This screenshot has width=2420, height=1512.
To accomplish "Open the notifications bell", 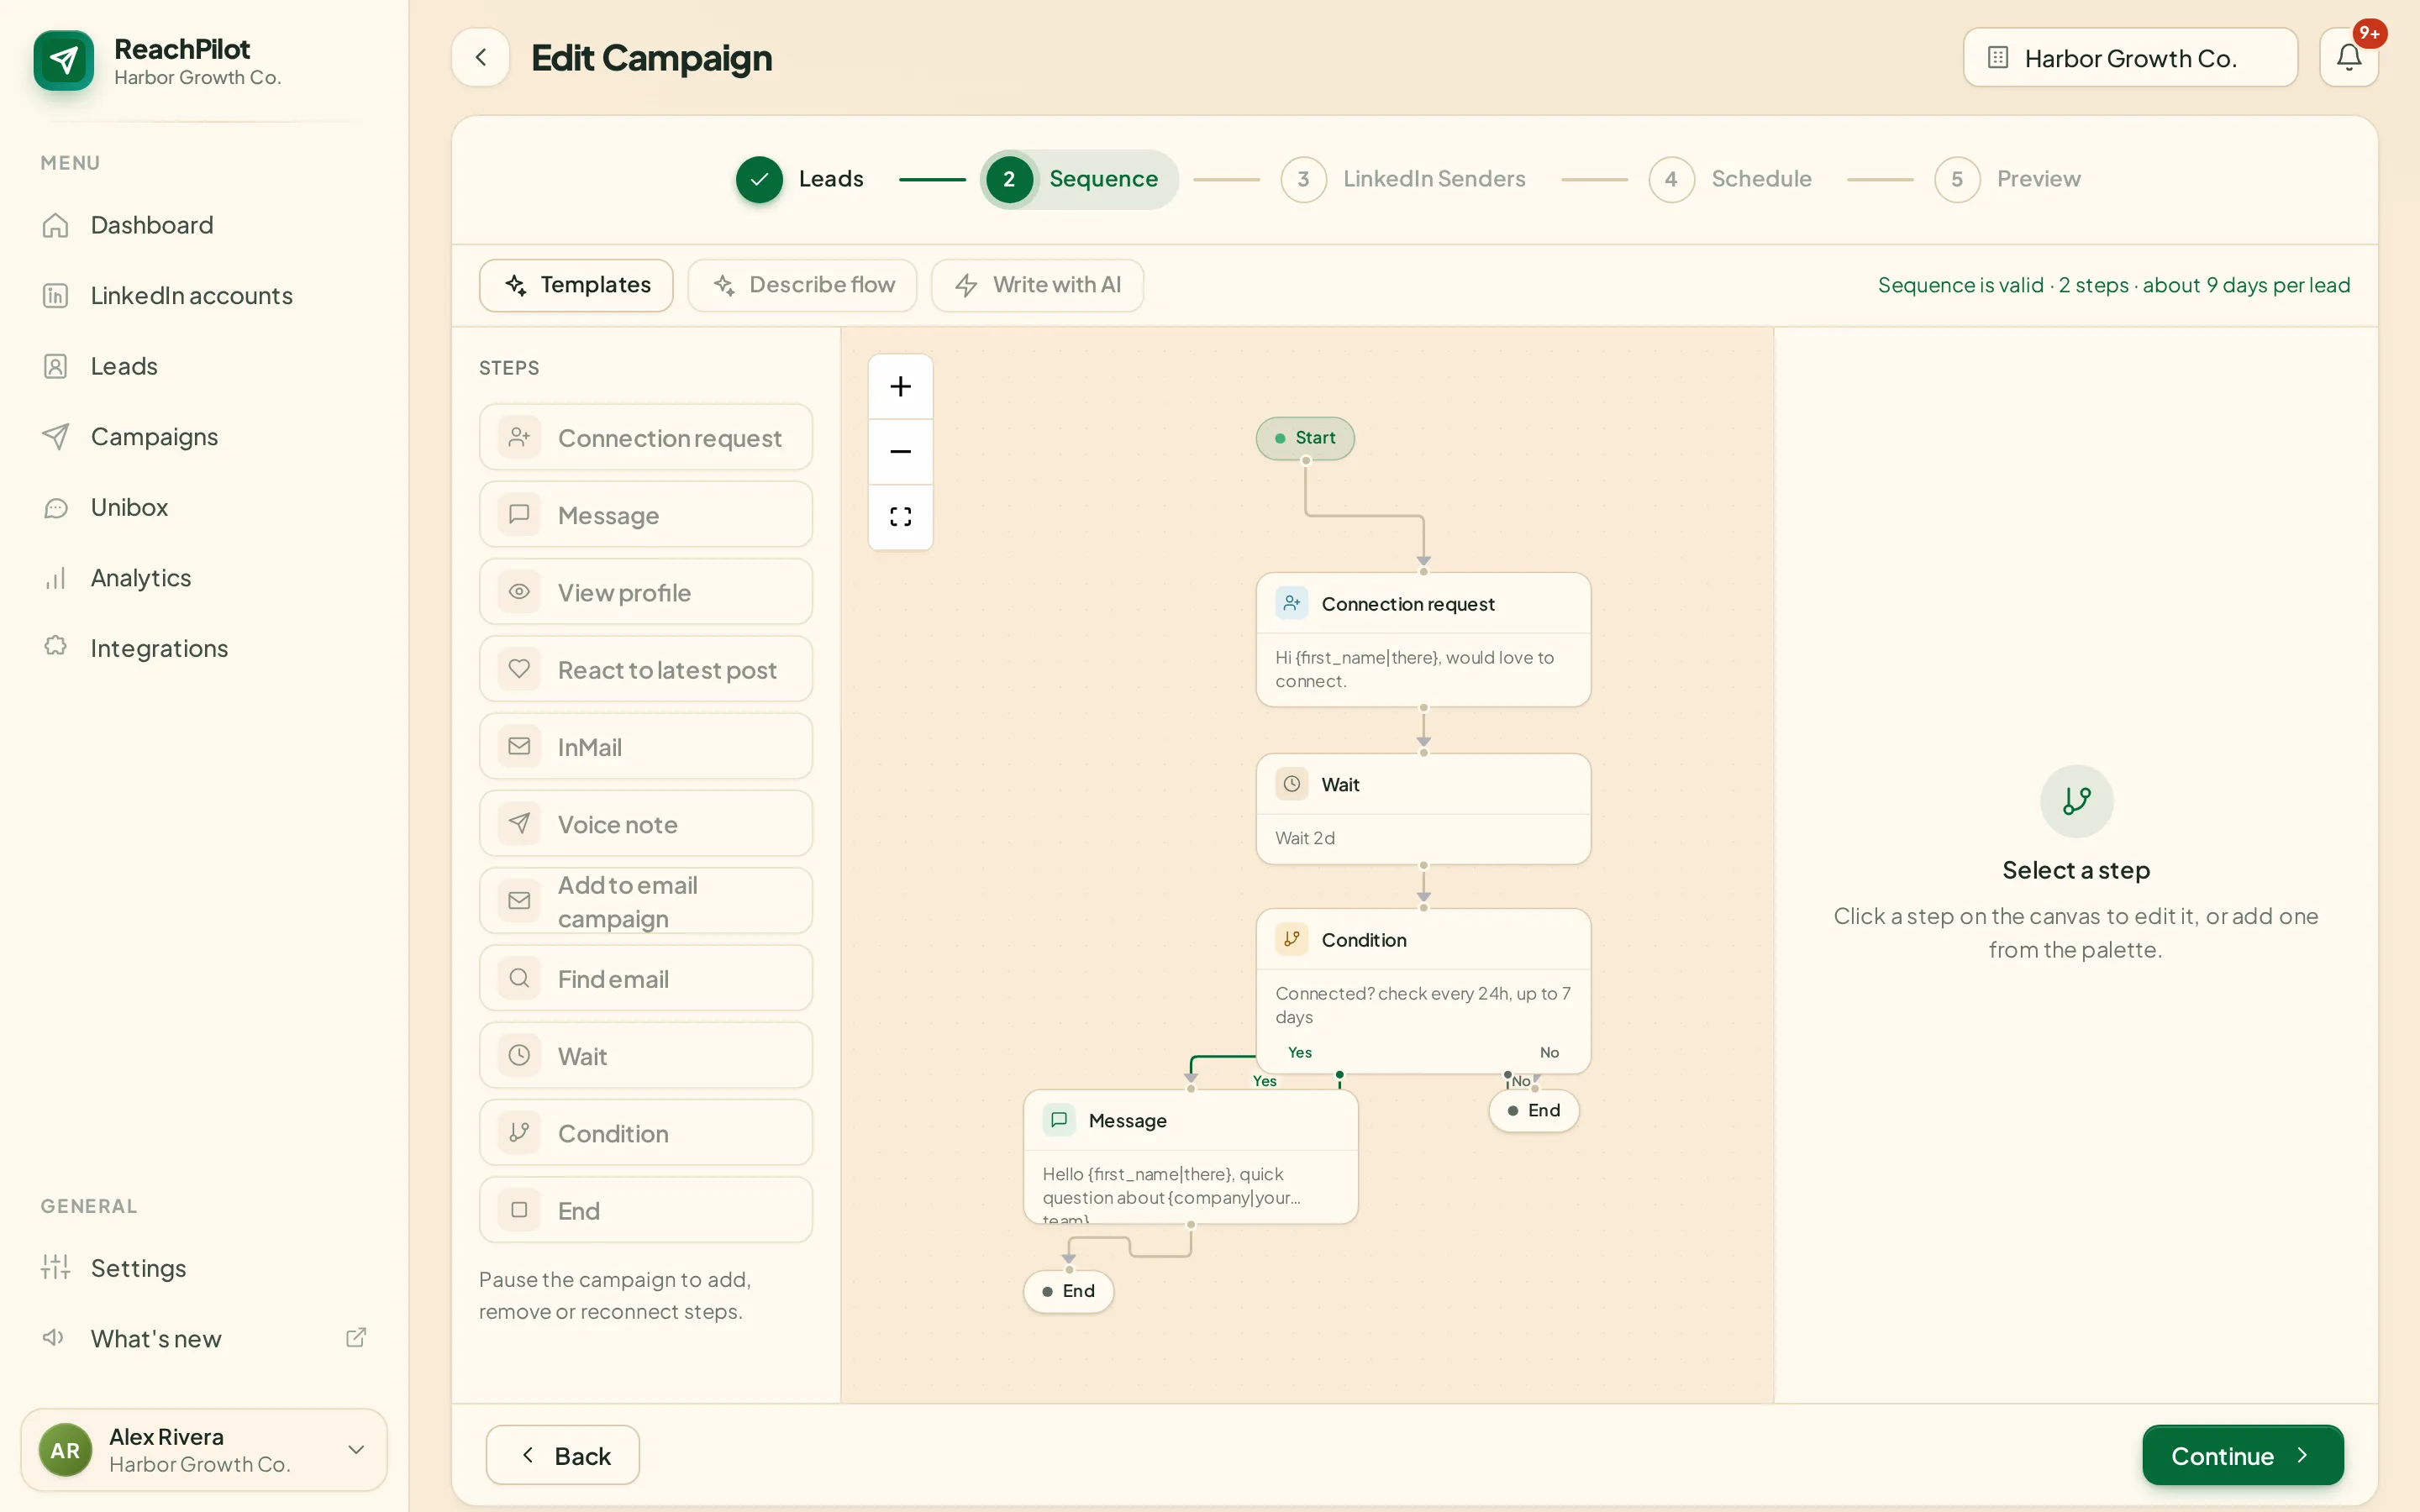I will (x=2348, y=57).
